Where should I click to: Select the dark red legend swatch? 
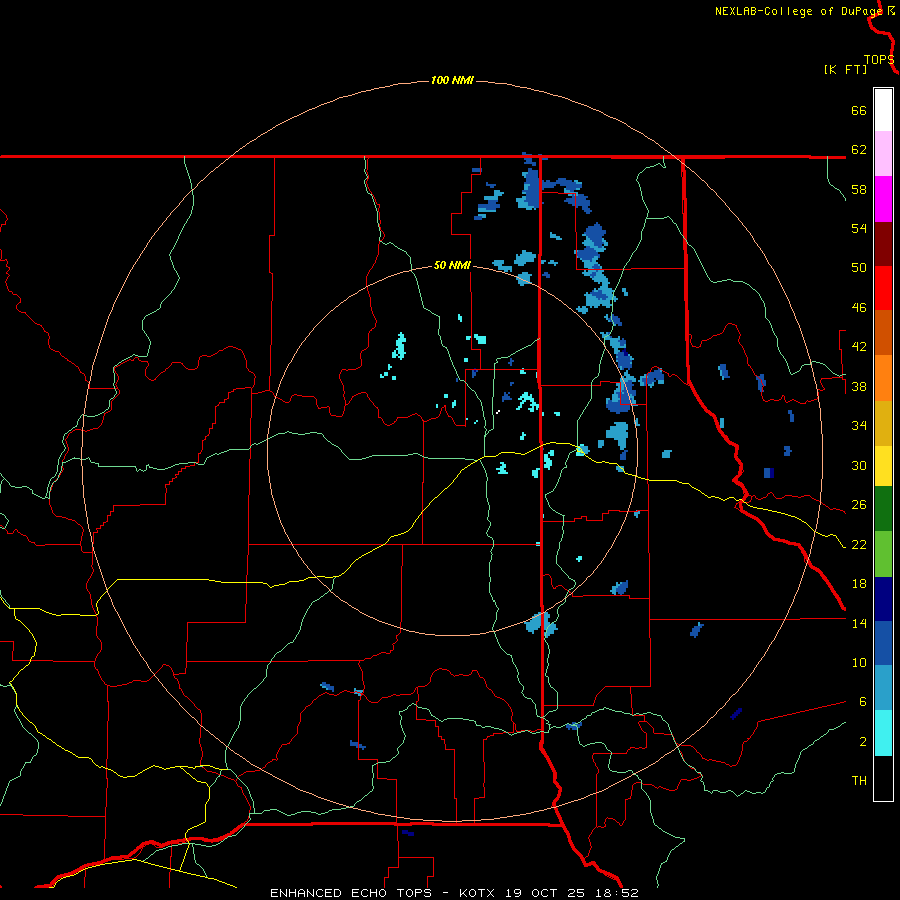click(883, 244)
